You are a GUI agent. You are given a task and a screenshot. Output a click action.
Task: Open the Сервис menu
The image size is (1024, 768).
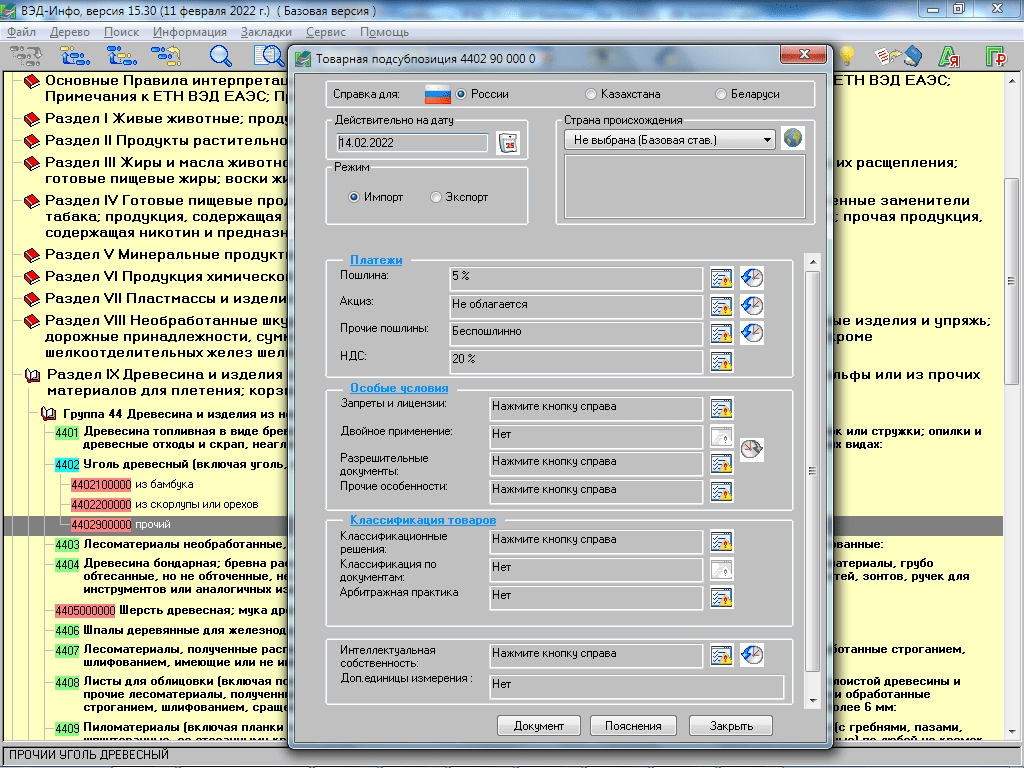[x=325, y=32]
